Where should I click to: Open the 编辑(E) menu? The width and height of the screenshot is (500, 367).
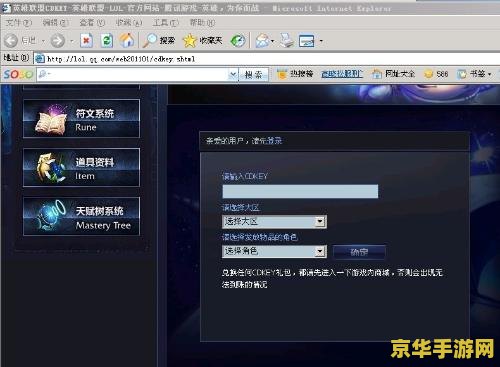[56, 23]
